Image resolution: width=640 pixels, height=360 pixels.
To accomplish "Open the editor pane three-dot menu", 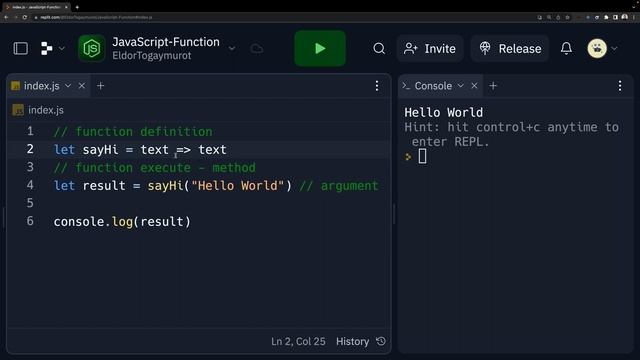I will coord(377,86).
